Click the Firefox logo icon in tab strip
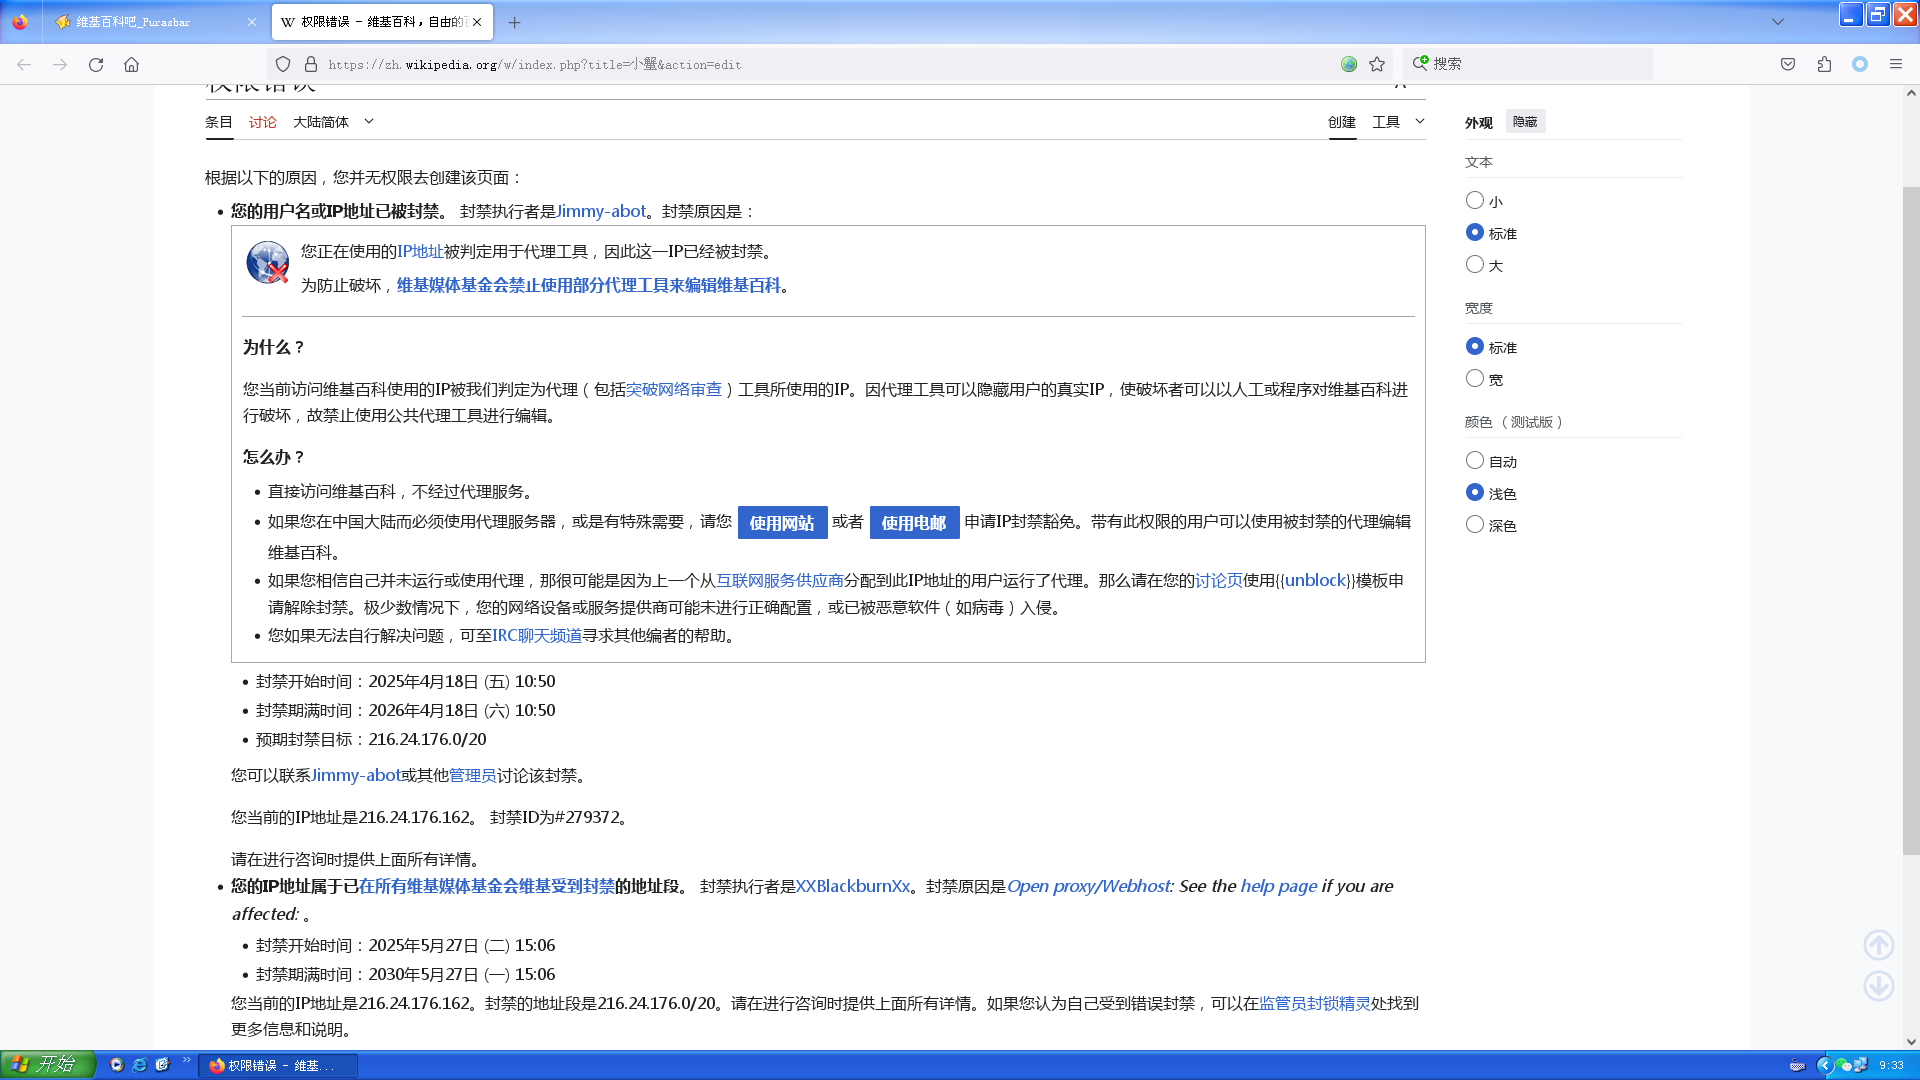Image resolution: width=1920 pixels, height=1080 pixels. click(20, 21)
